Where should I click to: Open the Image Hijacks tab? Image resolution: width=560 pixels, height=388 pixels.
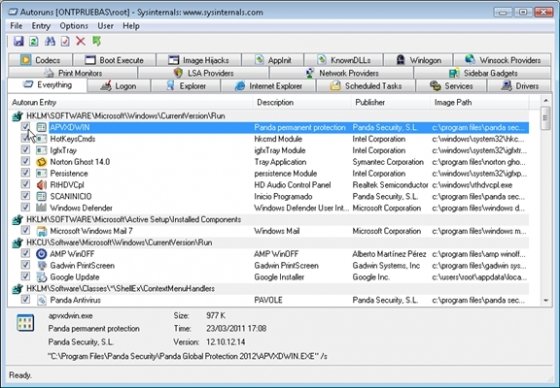(199, 60)
